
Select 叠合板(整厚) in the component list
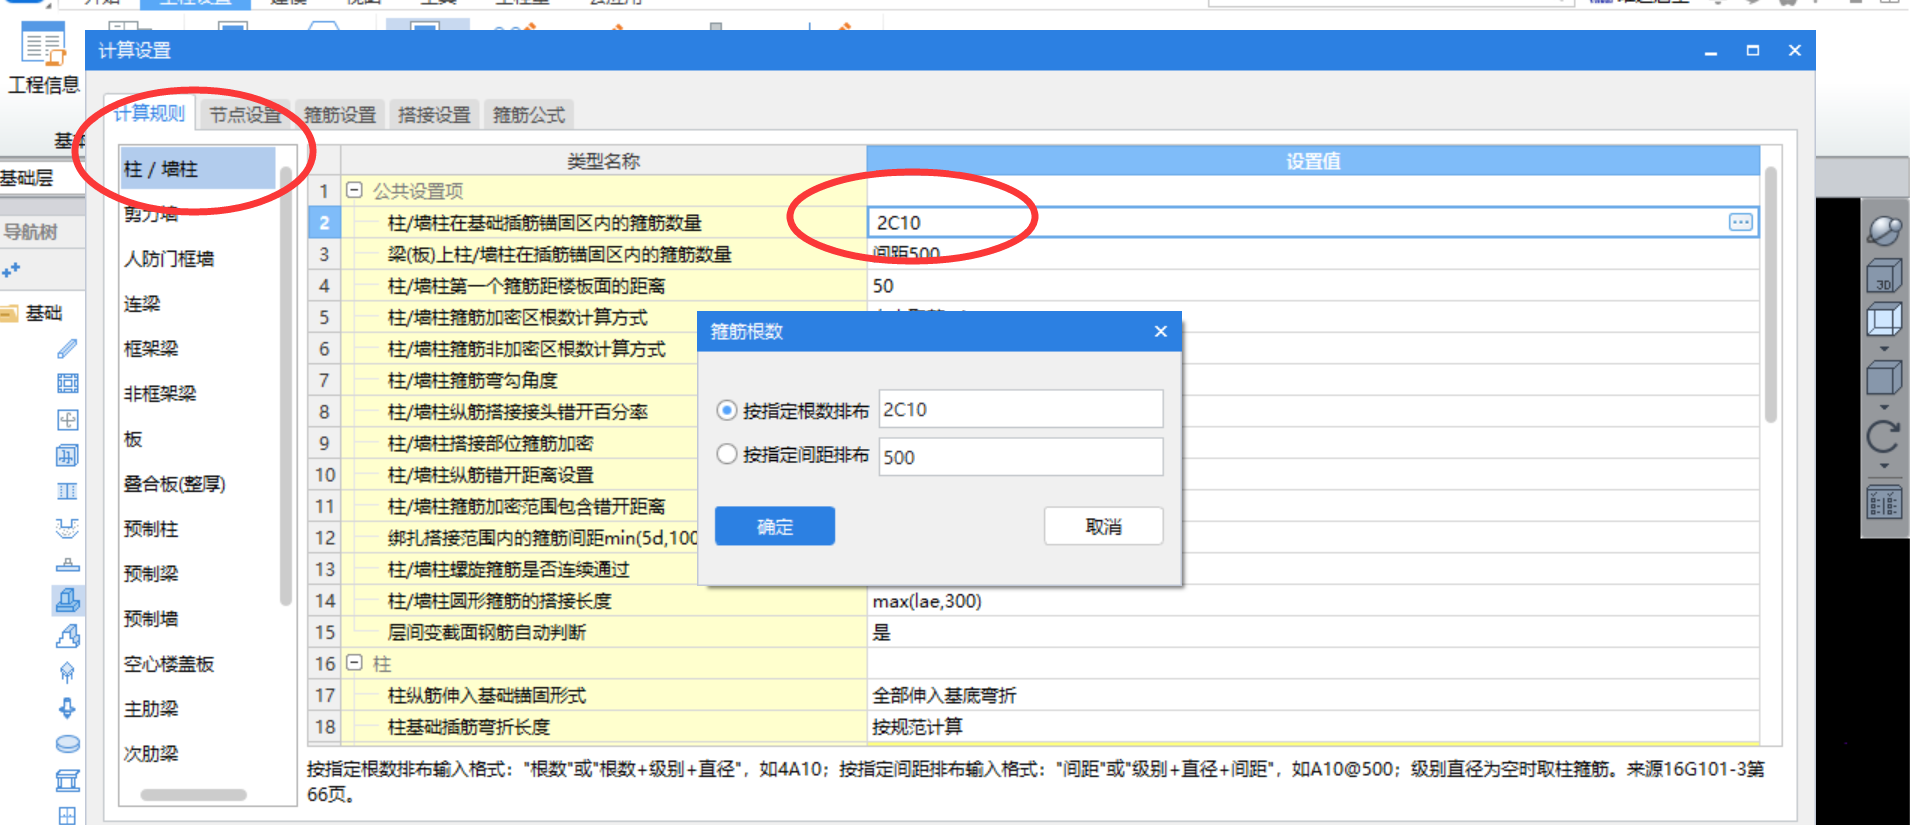[174, 484]
